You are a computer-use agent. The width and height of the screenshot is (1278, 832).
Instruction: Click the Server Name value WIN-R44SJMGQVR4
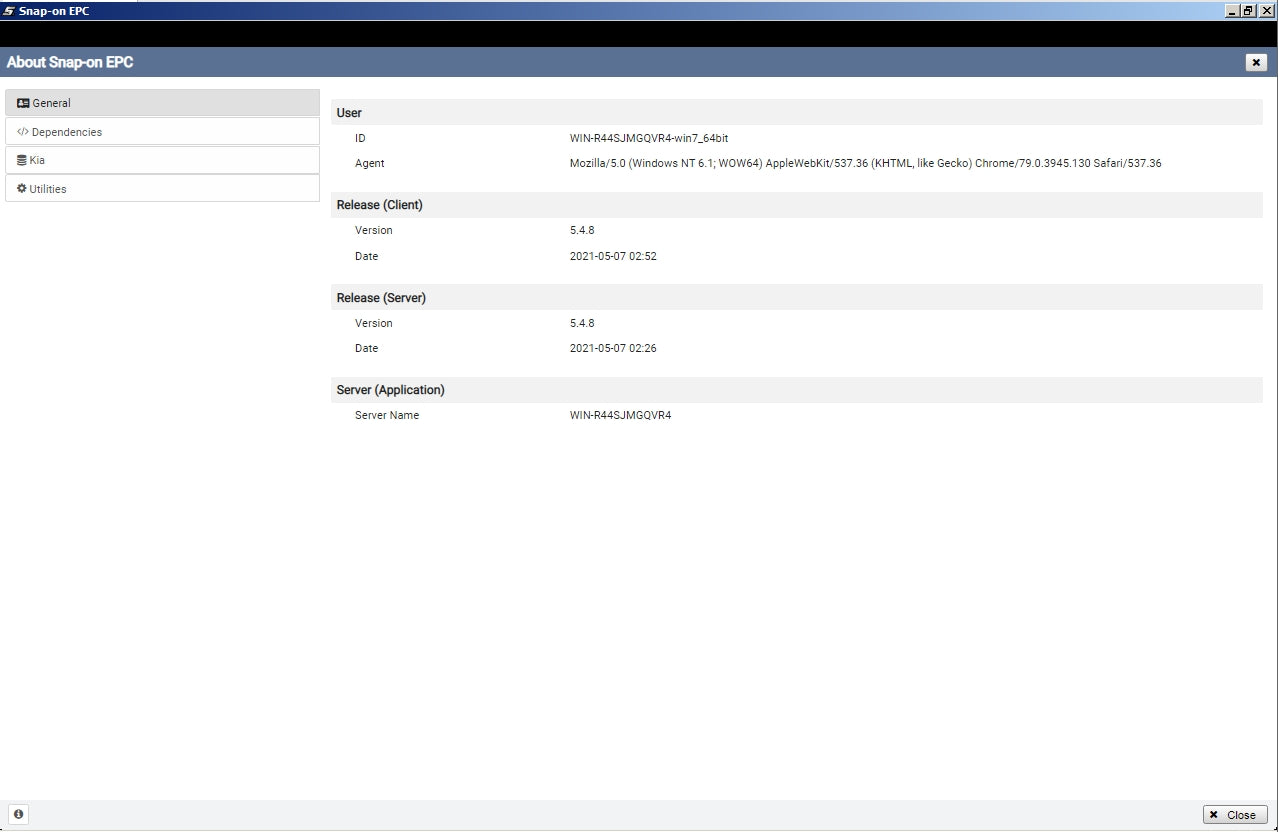coord(620,415)
